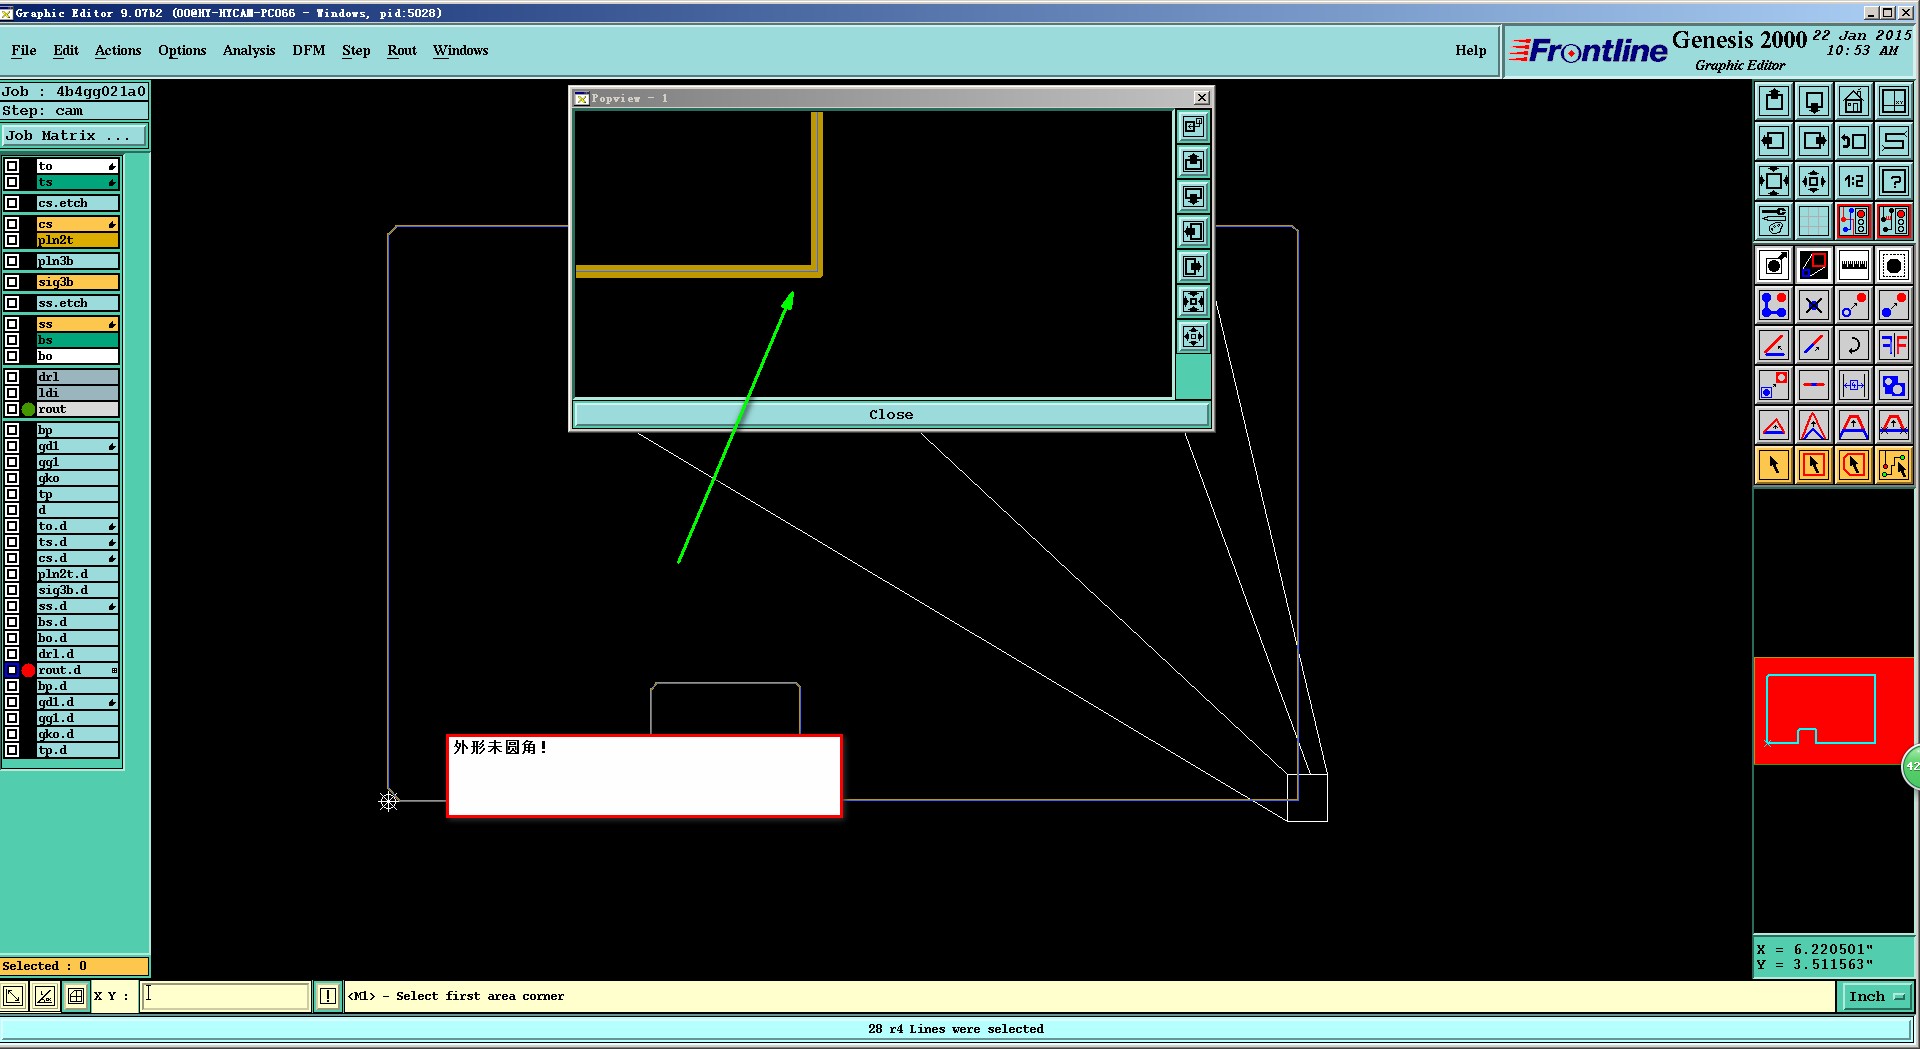Toggle the grid display icon

(x=1814, y=221)
